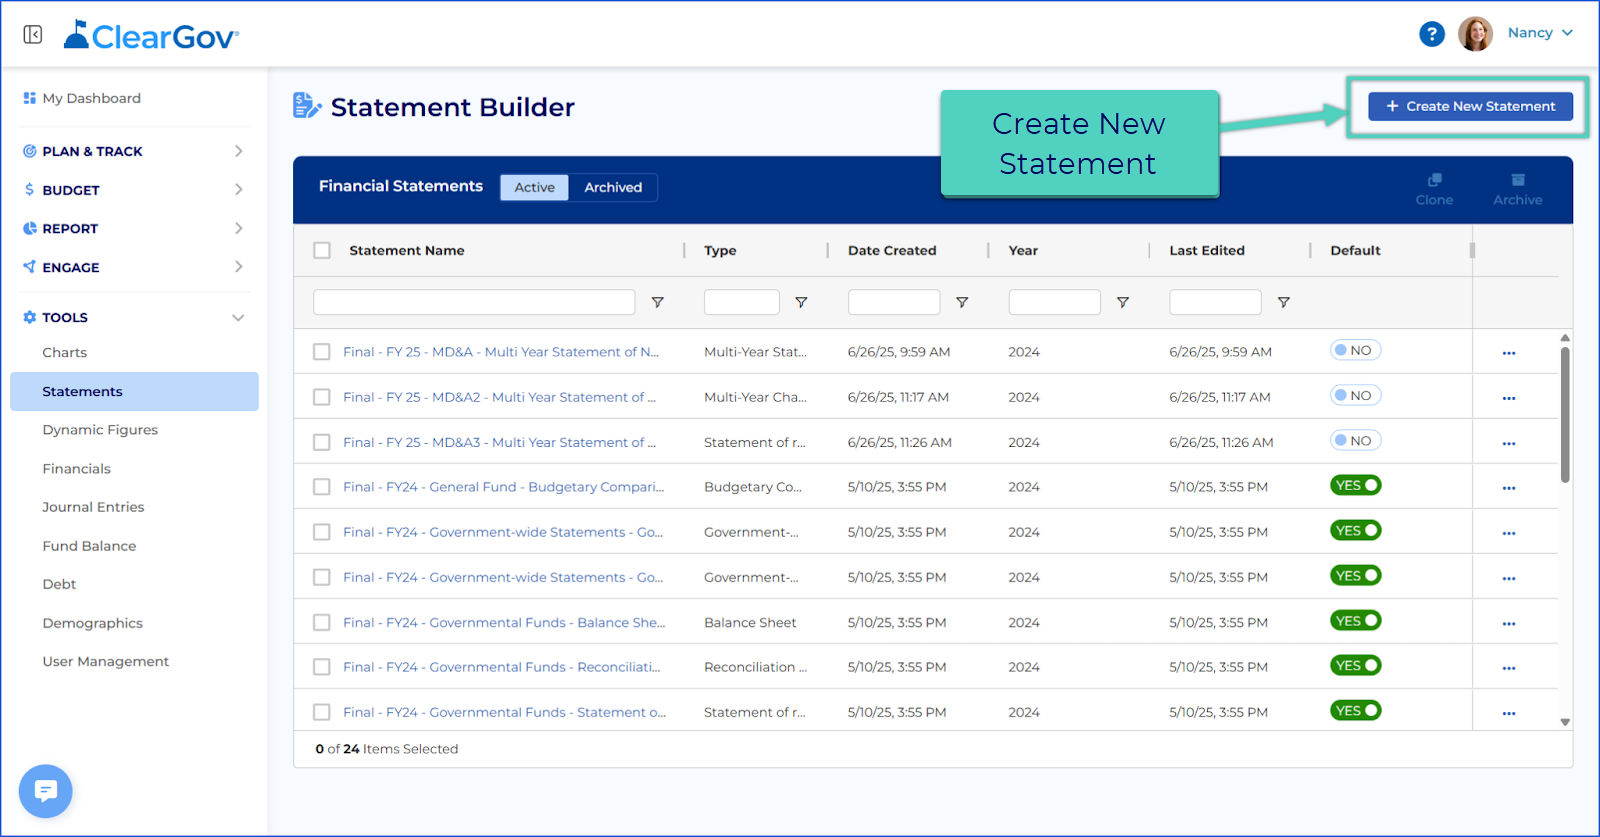Open the help question mark icon
The image size is (1600, 837).
click(x=1432, y=34)
